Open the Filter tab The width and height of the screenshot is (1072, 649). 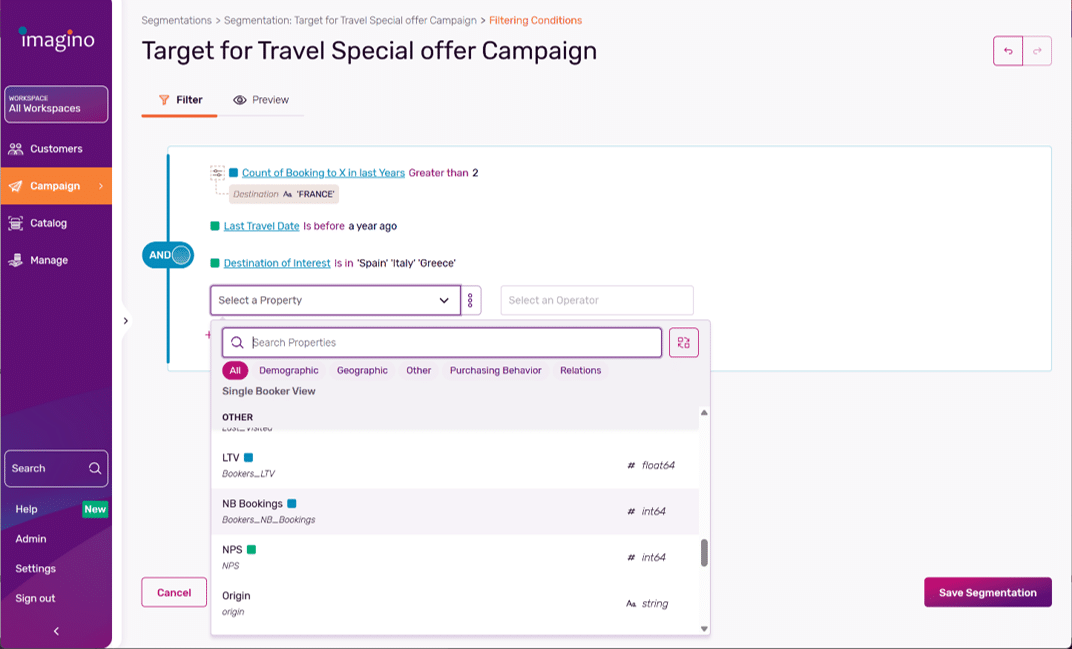point(179,100)
